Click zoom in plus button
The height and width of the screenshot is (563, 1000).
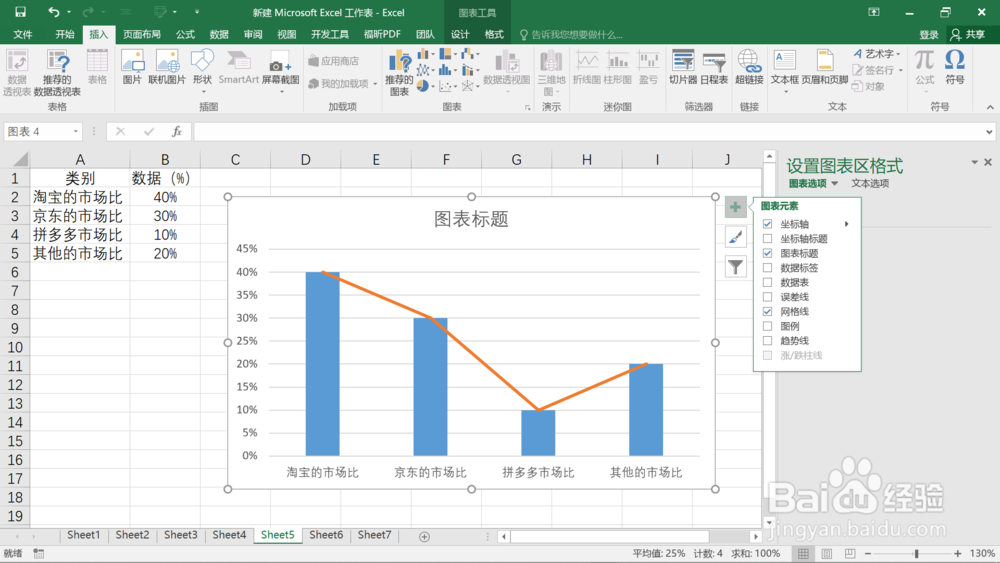(957, 553)
